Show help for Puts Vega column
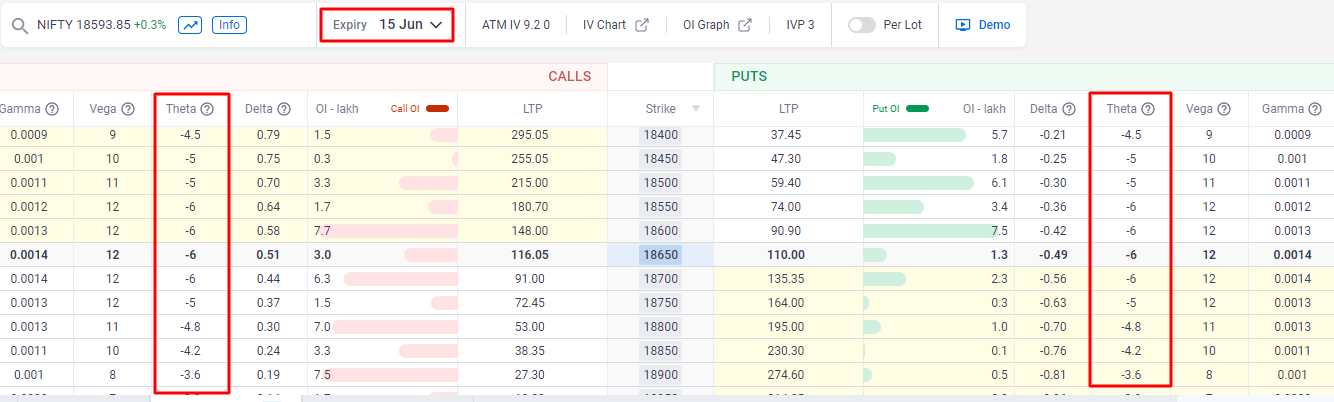Screen dimensions: 1334x402 (1224, 109)
